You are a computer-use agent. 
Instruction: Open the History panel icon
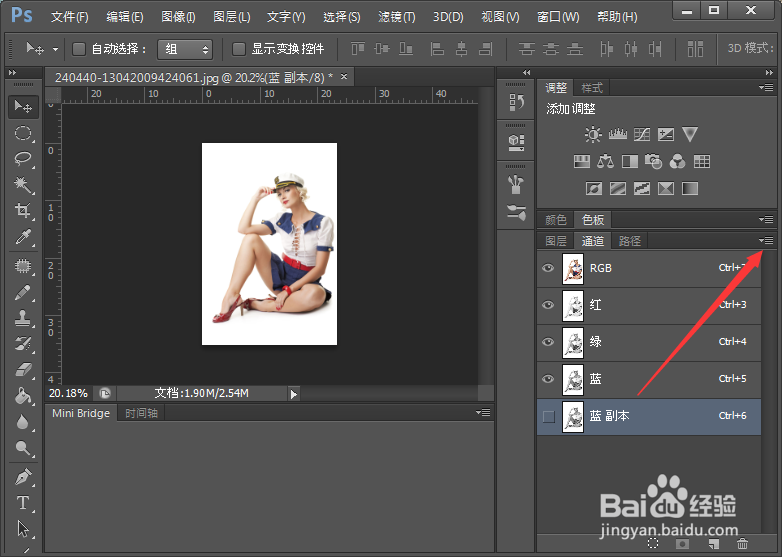516,102
